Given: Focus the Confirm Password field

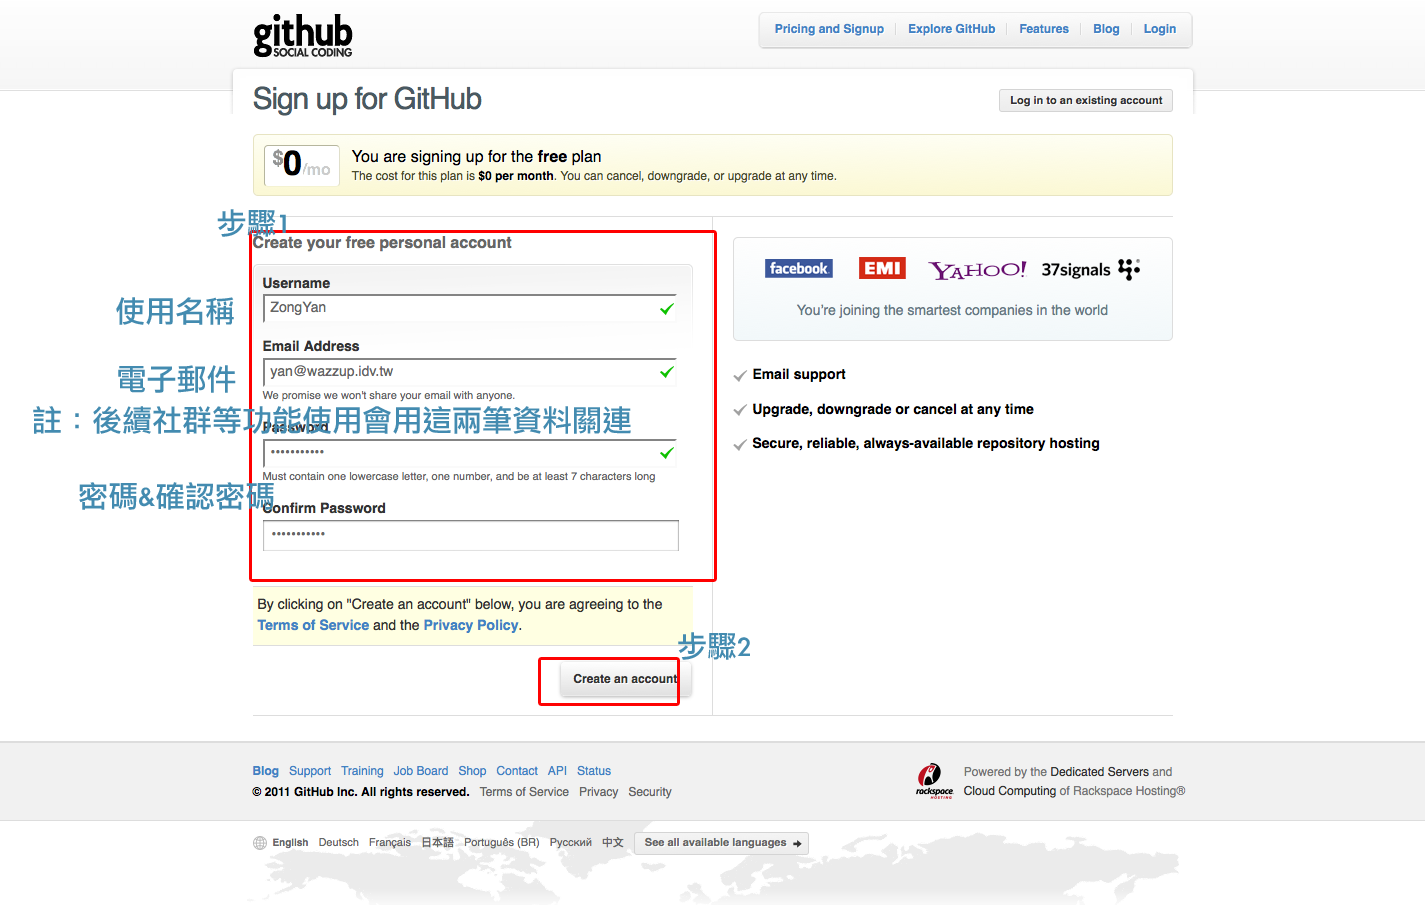Looking at the screenshot, I should point(471,535).
